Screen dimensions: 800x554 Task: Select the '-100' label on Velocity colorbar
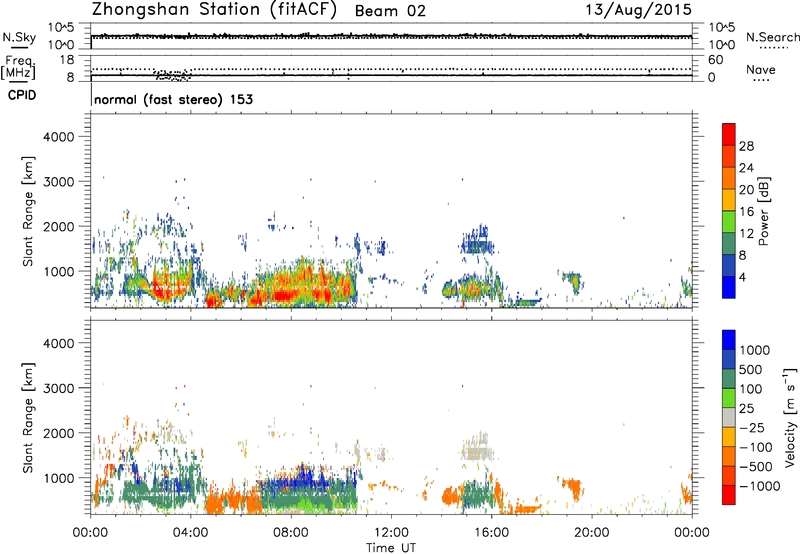pyautogui.click(x=756, y=447)
